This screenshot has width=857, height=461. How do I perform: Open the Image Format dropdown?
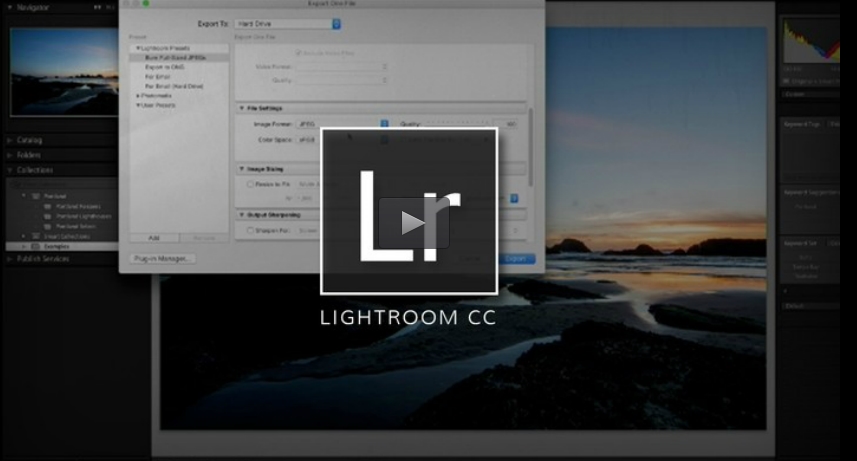tap(343, 124)
